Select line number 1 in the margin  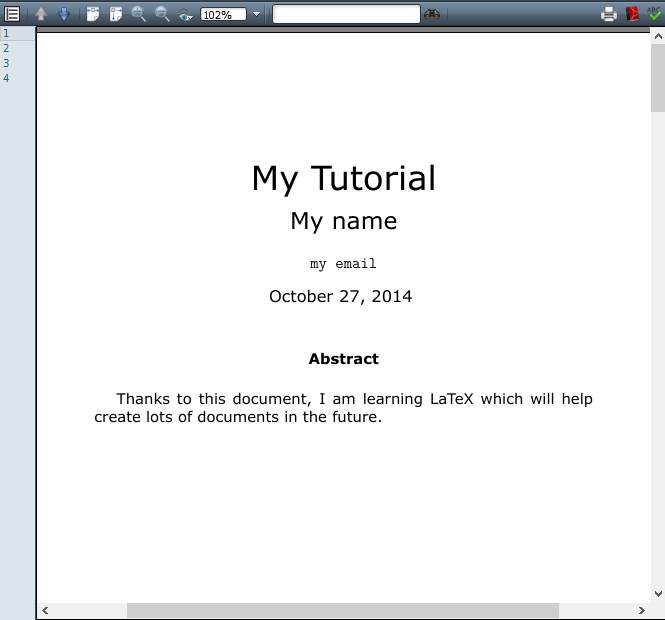6,33
